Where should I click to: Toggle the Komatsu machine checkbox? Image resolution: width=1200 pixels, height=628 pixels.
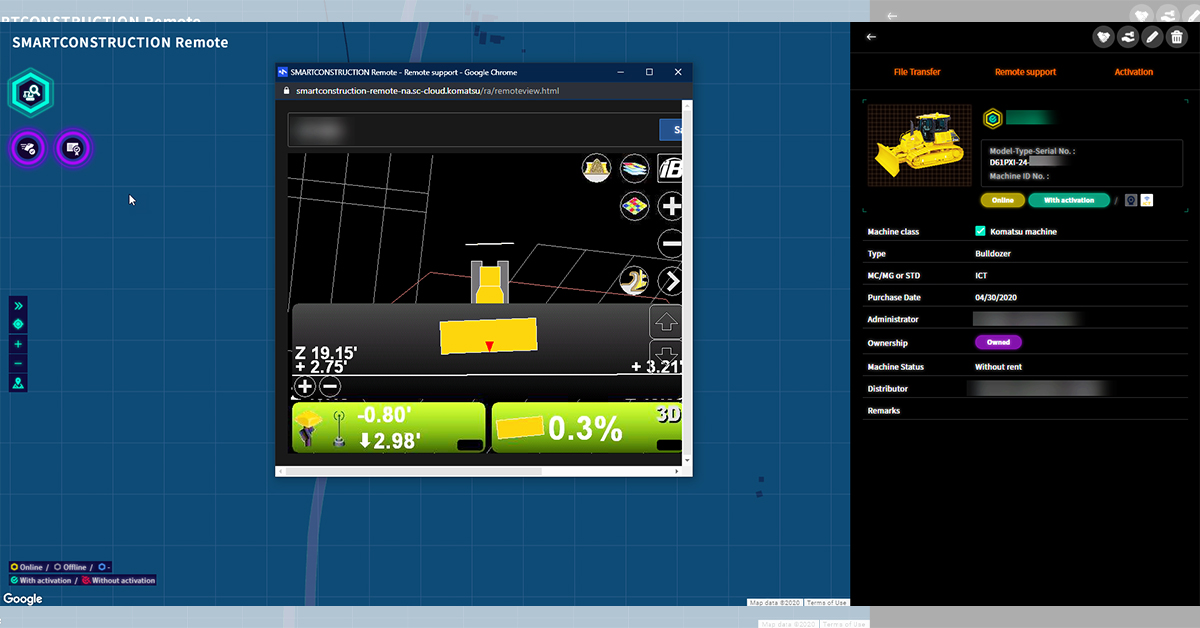[x=980, y=231]
